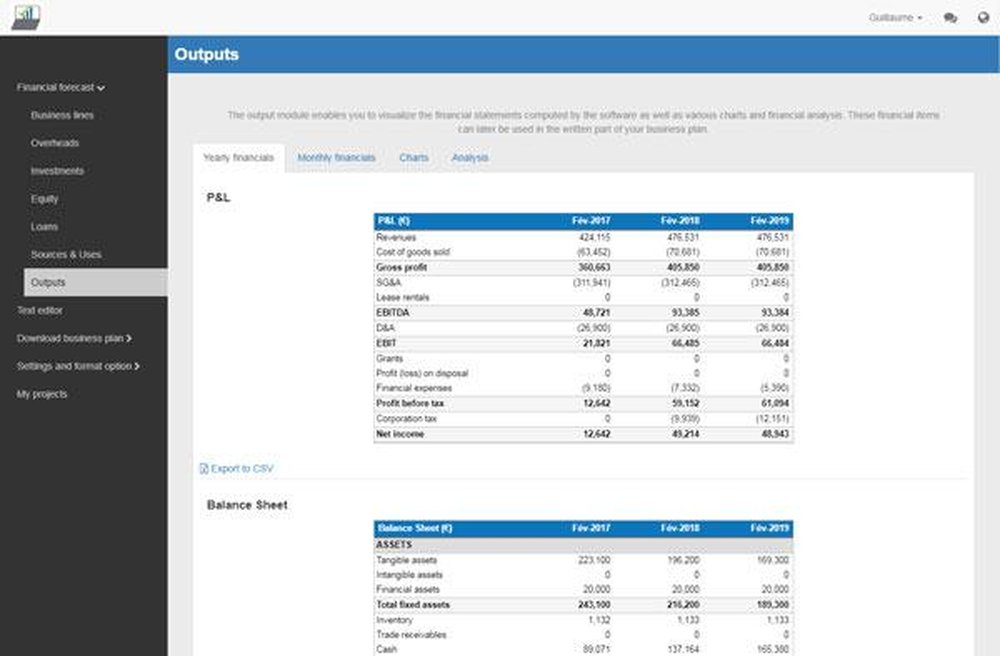This screenshot has width=1000, height=656.
Task: Click the Lease rentals row label
Action: [x=403, y=297]
